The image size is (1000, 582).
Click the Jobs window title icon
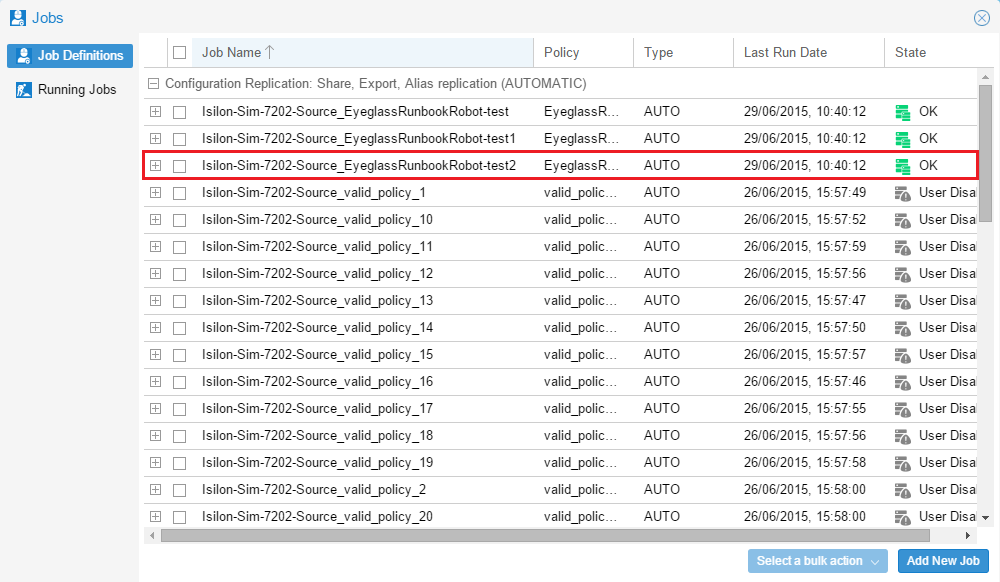tap(18, 18)
